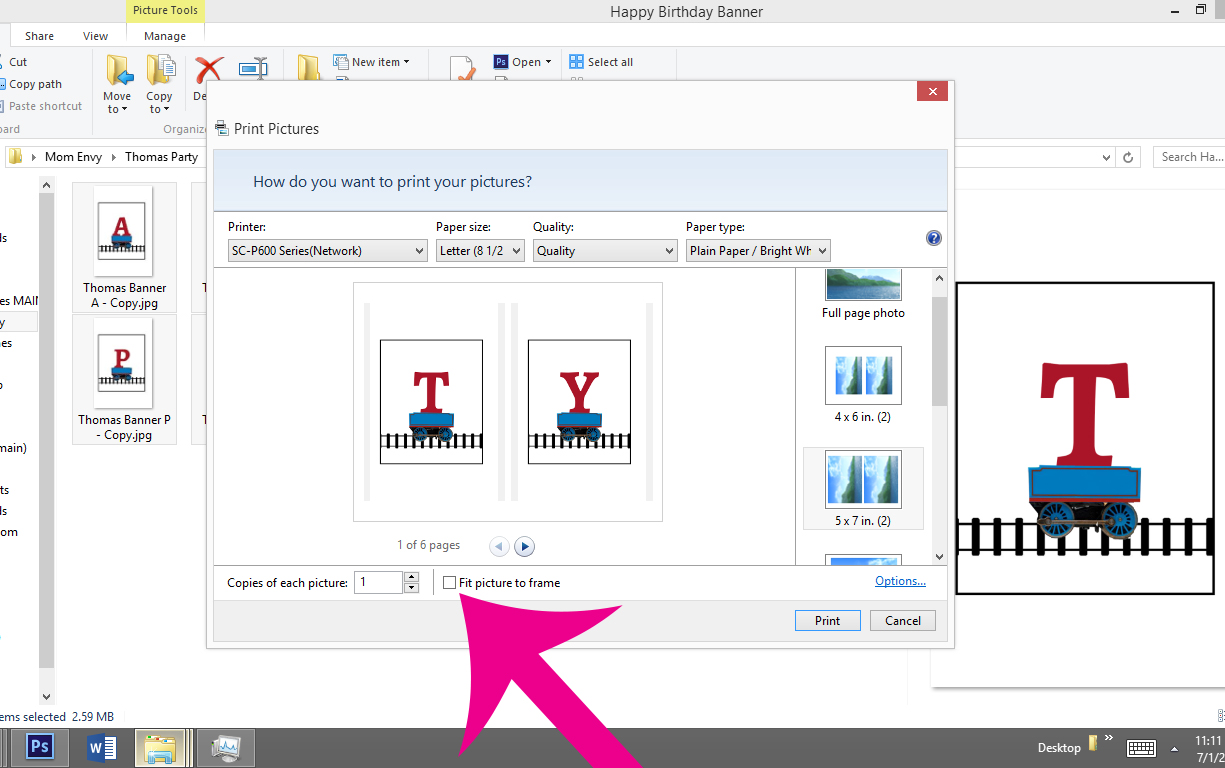
Task: Select Thomas Banner A - Copy.jpg file
Action: pos(124,247)
